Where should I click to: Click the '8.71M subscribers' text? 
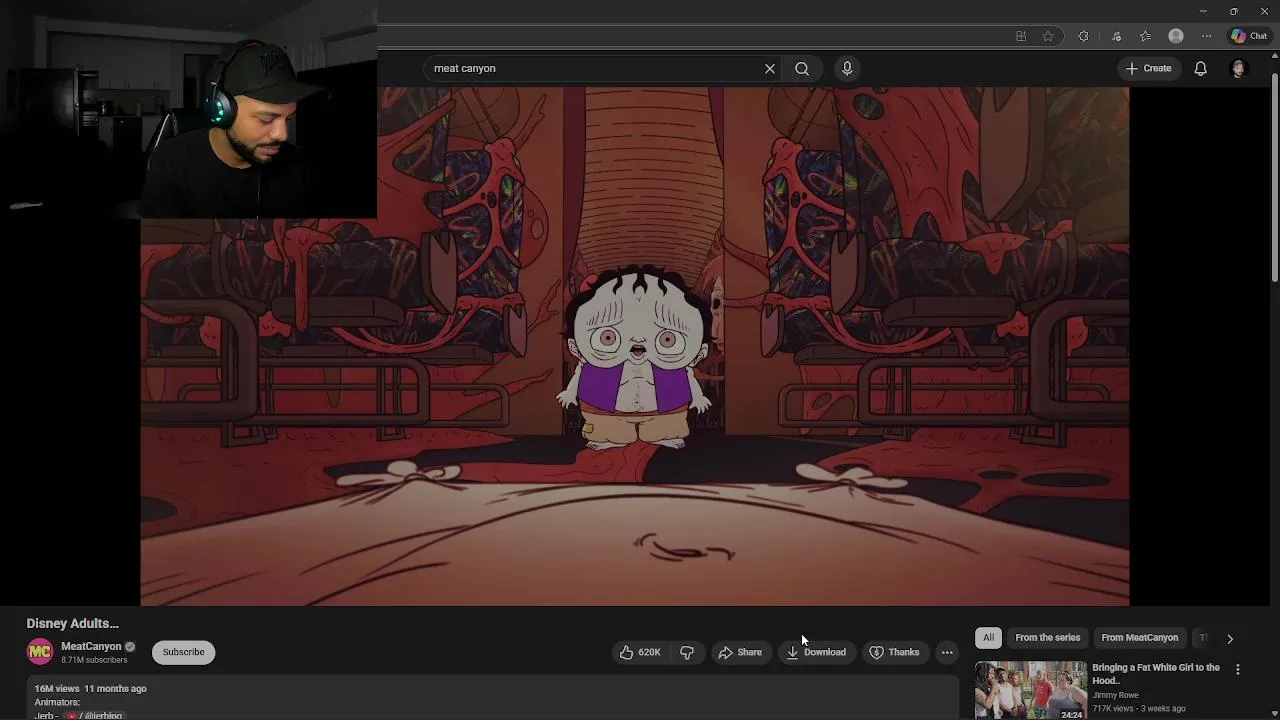point(94,660)
